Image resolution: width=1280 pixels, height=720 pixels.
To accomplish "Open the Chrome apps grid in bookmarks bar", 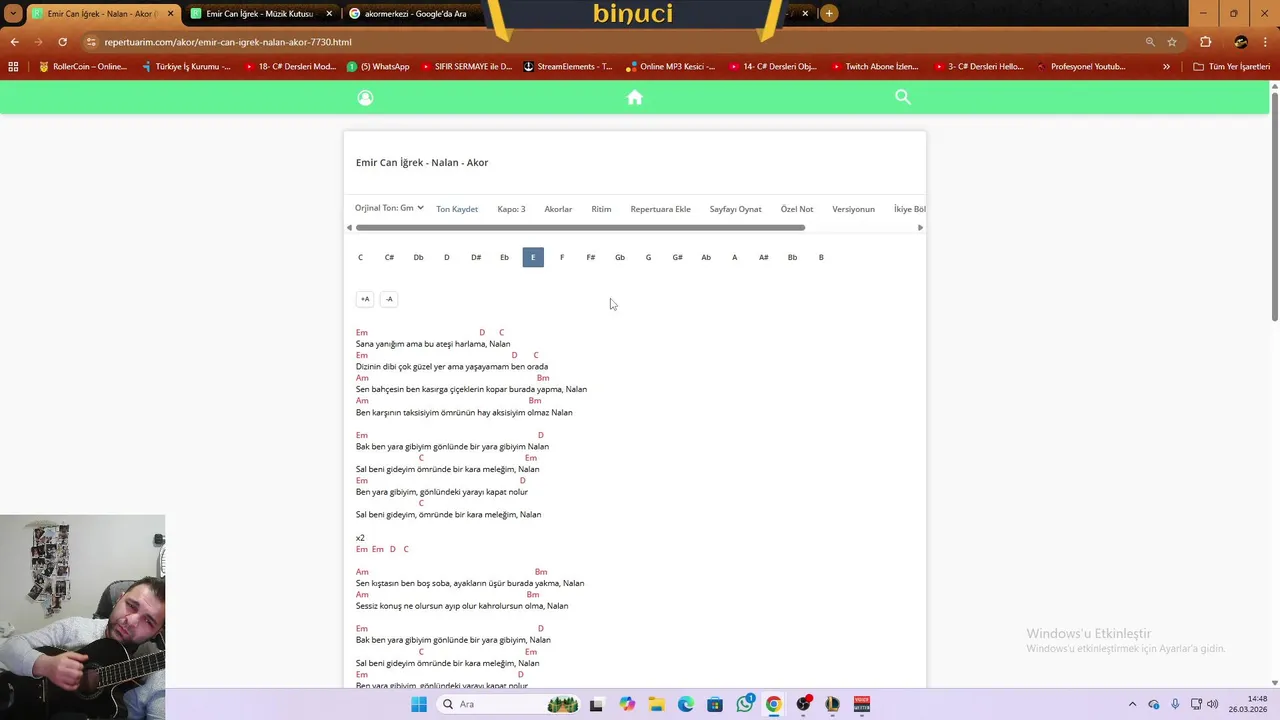I will tap(13, 67).
